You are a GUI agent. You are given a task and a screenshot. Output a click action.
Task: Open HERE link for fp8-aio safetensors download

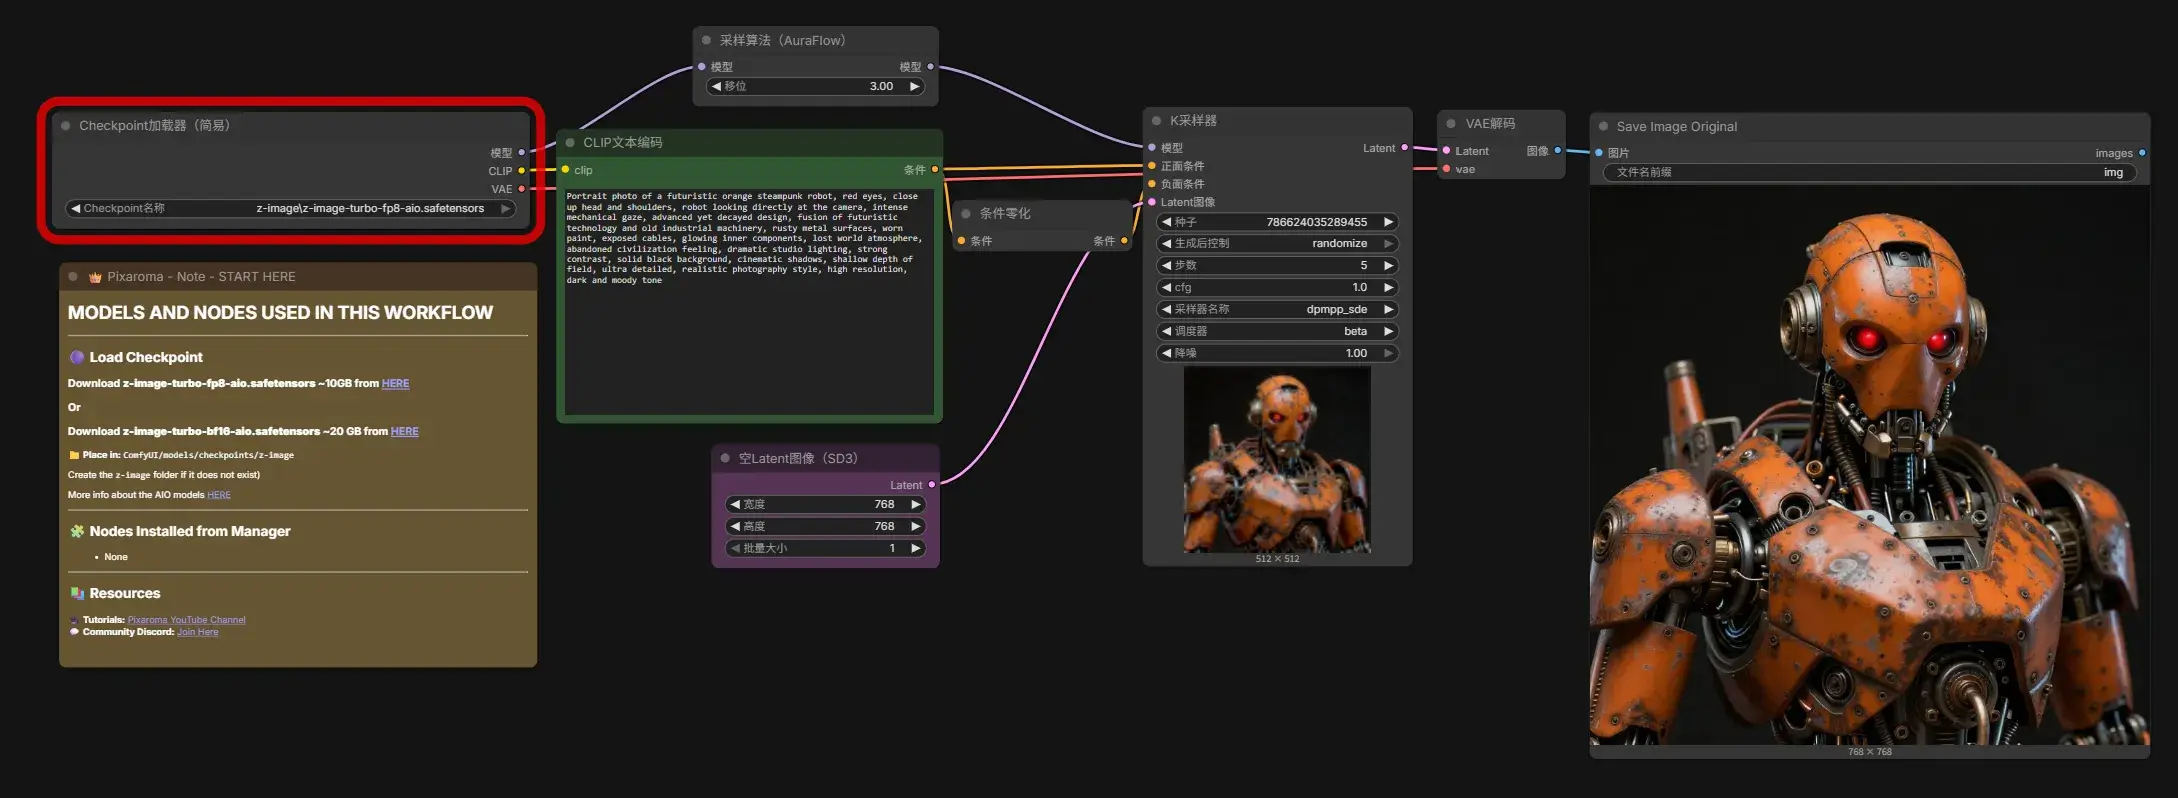[395, 384]
